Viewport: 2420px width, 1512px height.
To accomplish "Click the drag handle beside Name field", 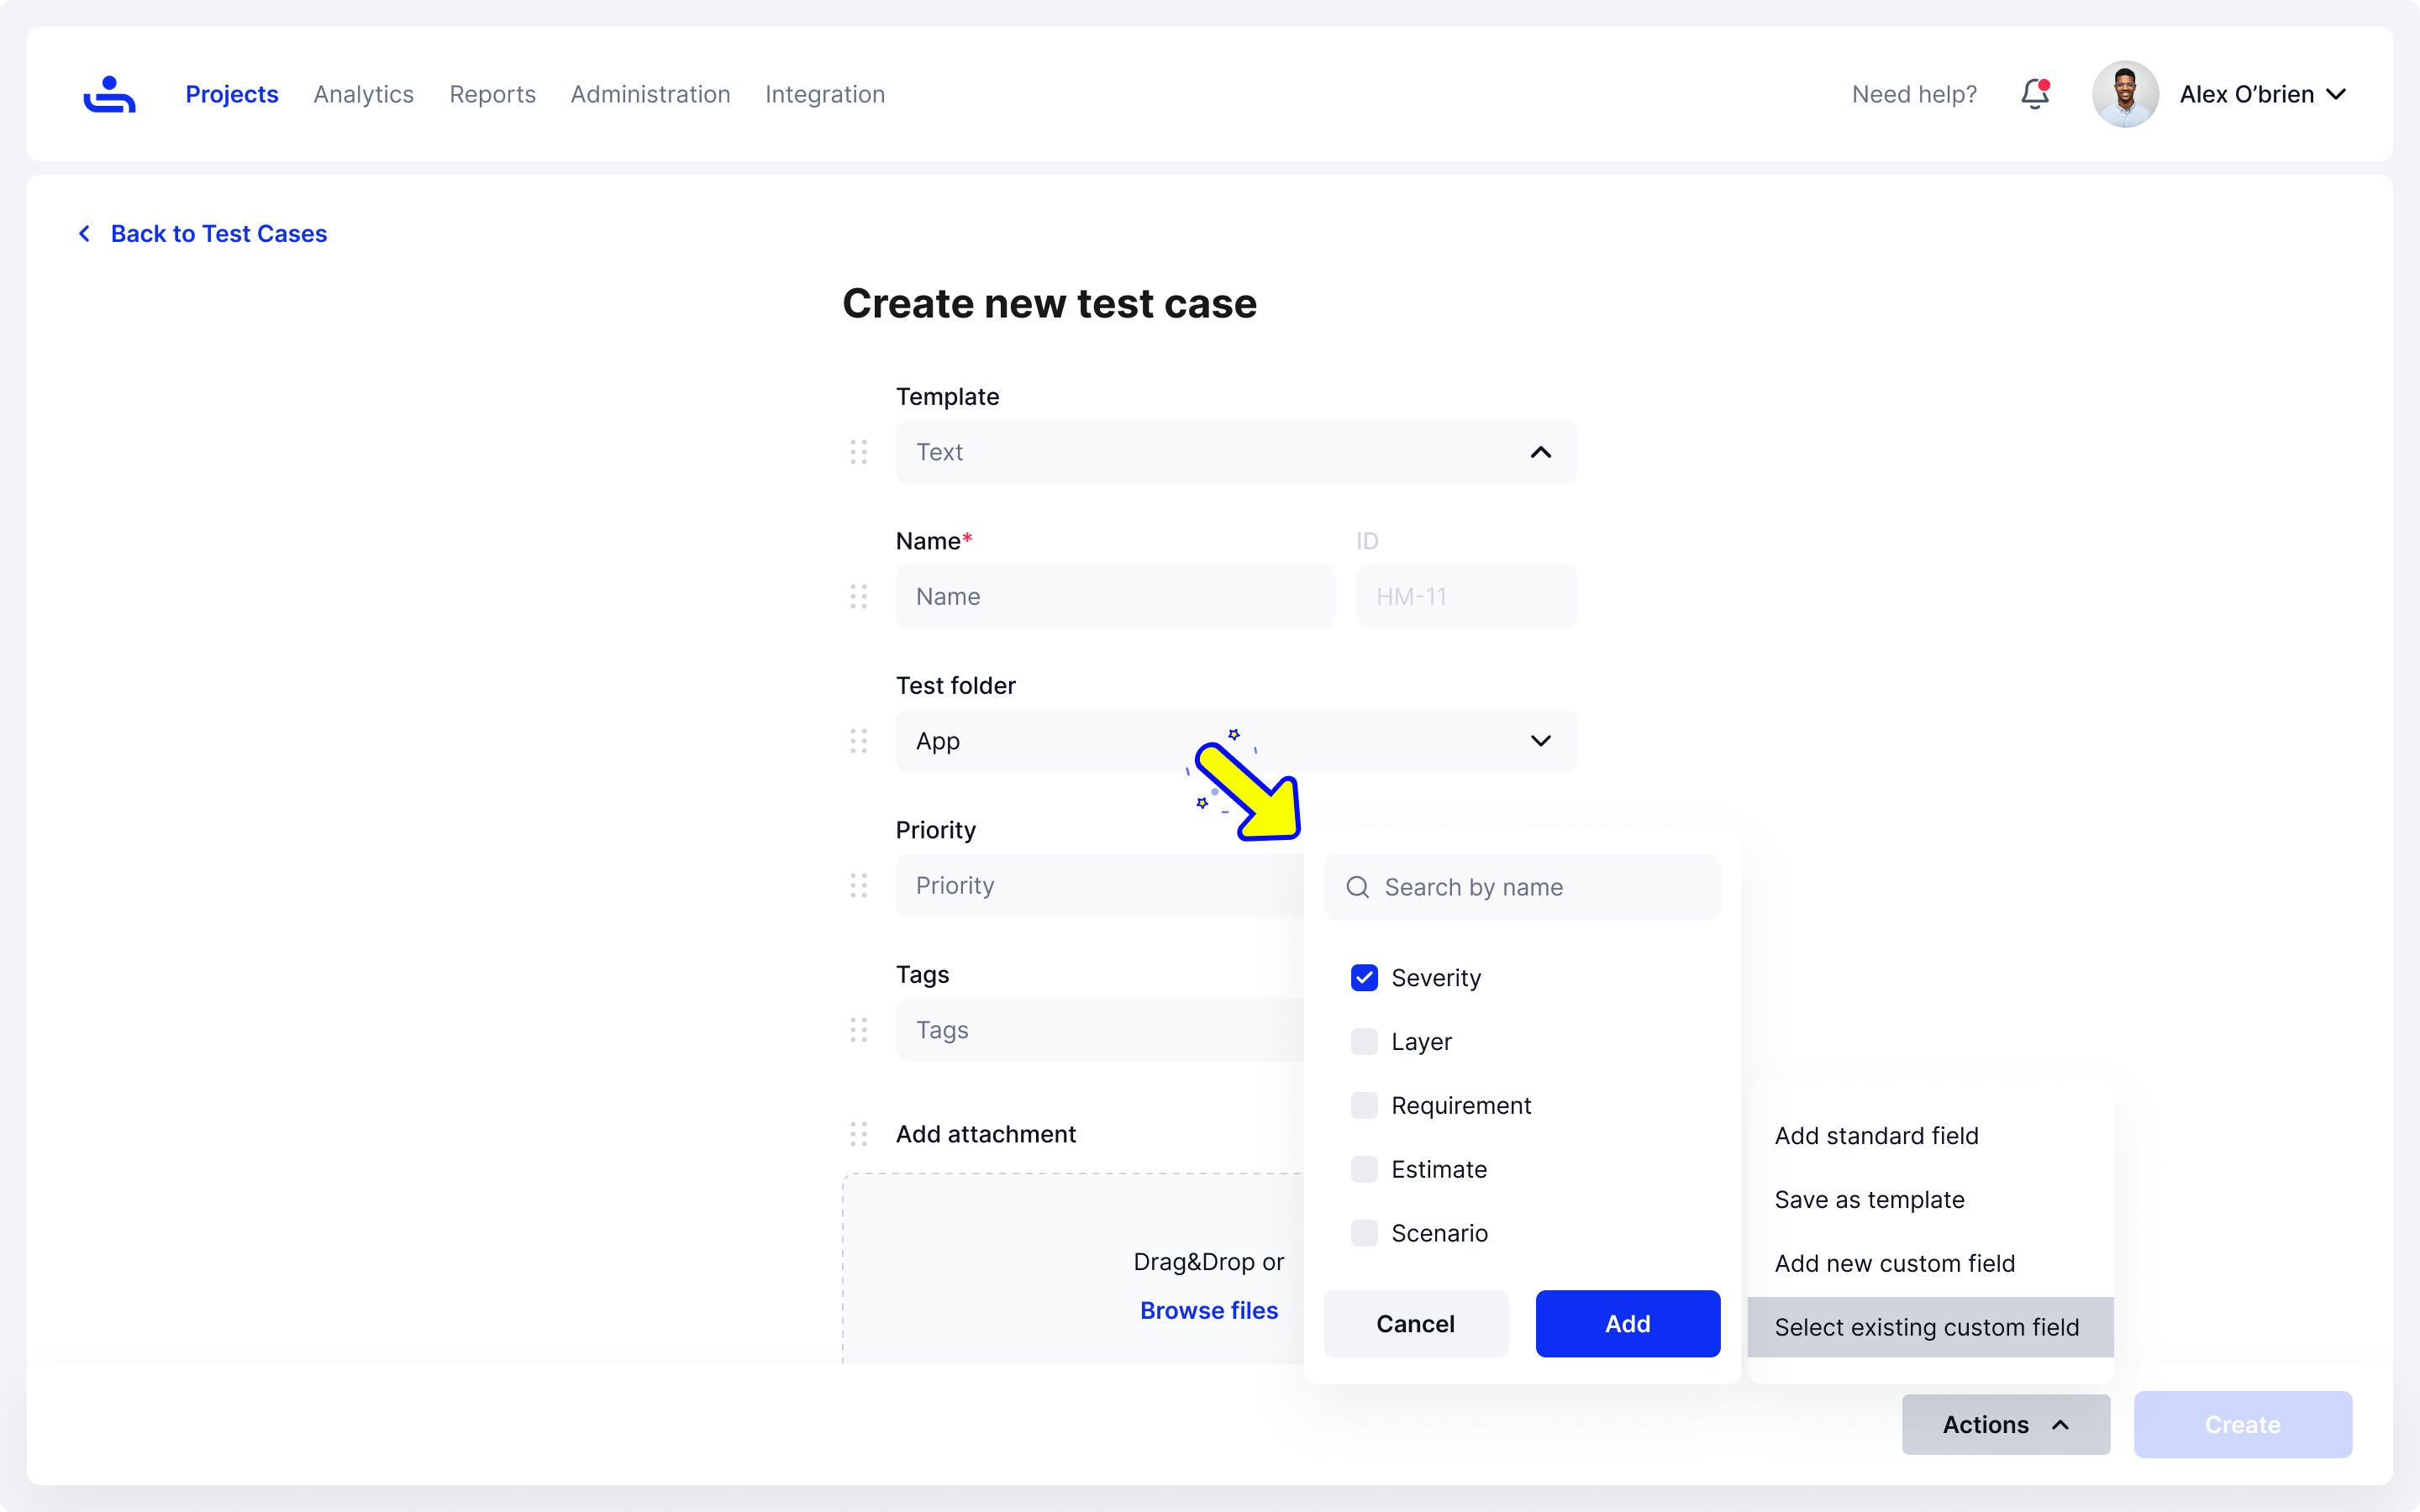I will click(858, 596).
